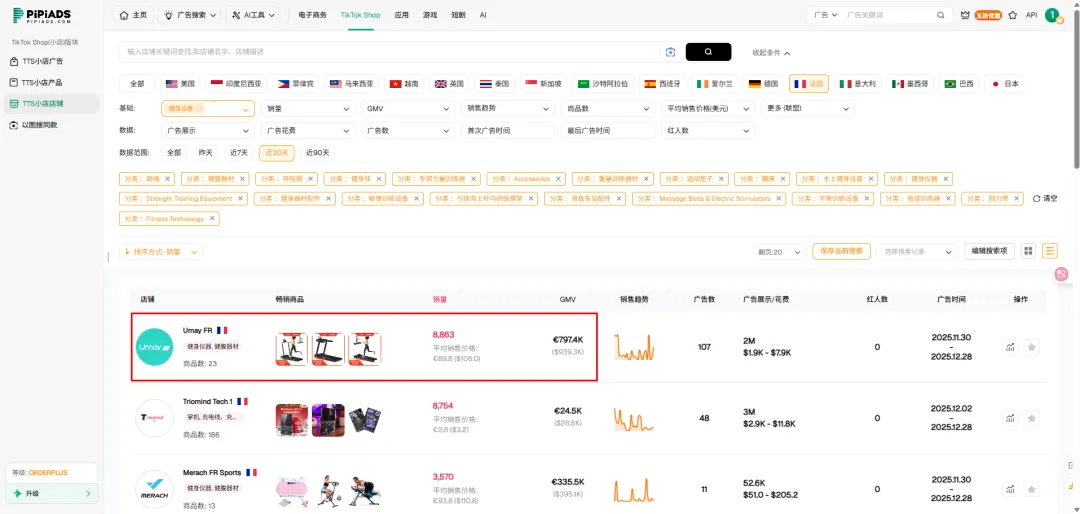Open TTS小店广告 in the sidebar

52,61
